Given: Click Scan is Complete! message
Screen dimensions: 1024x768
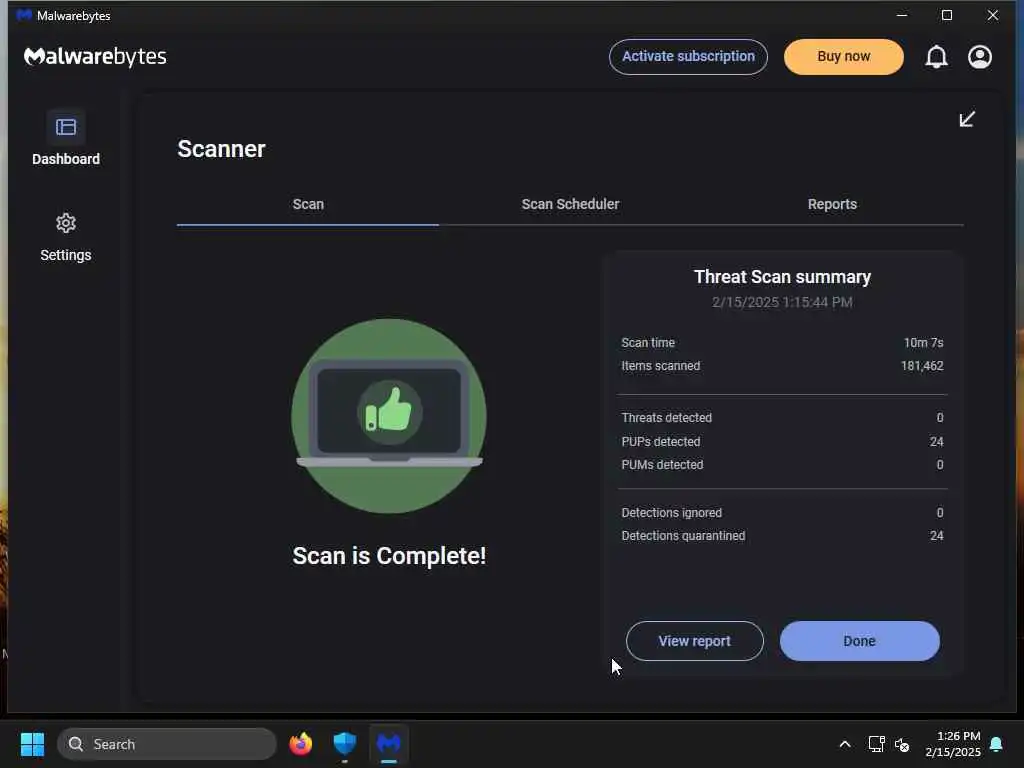Looking at the screenshot, I should [x=389, y=556].
